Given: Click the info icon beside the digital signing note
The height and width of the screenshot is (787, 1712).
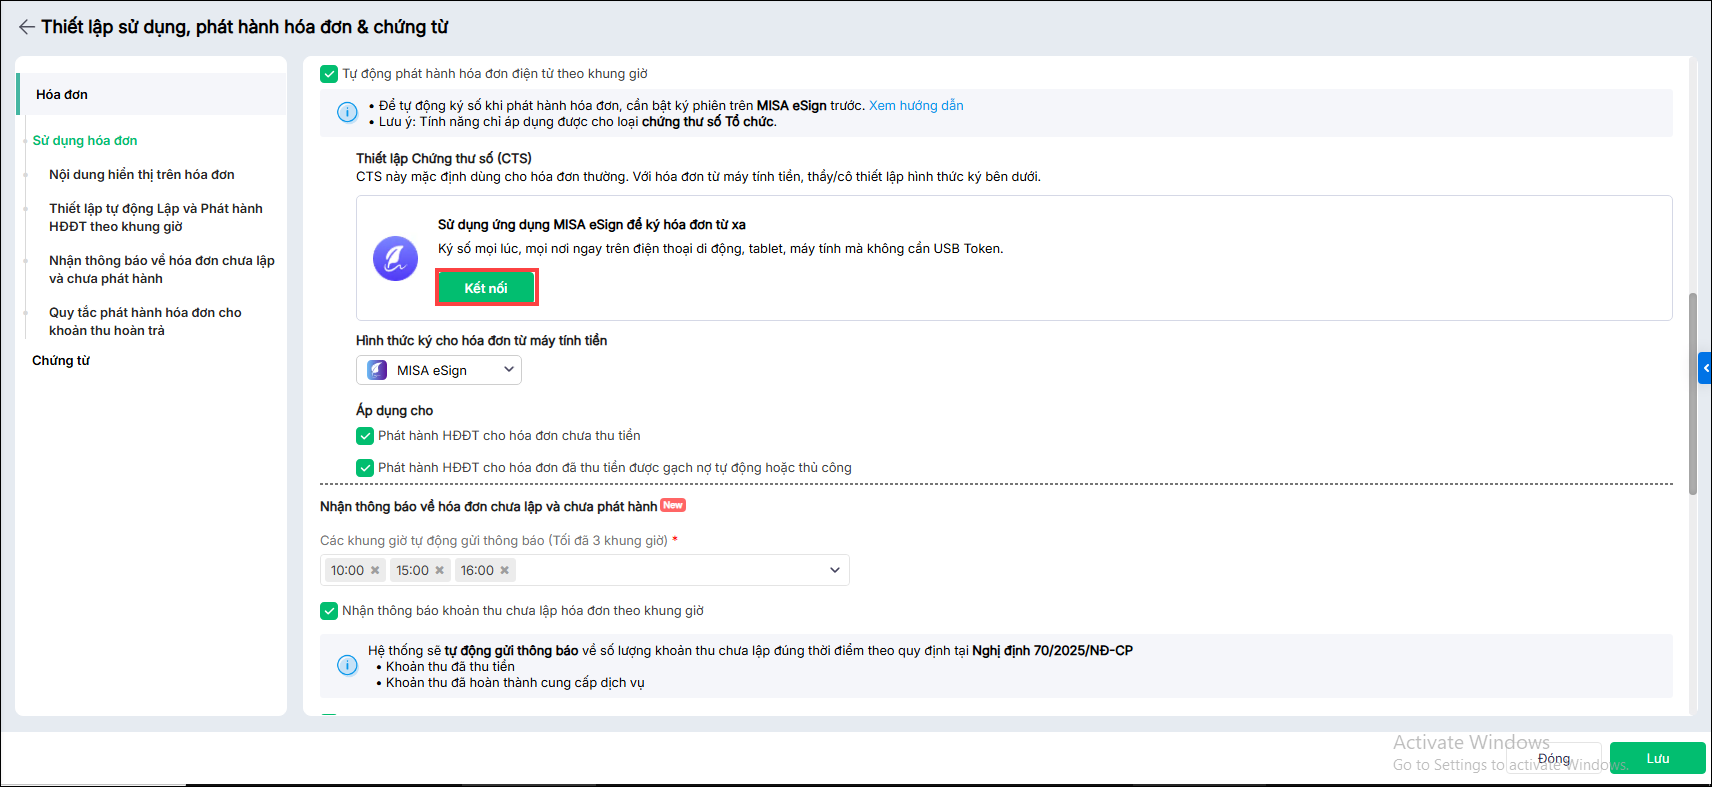Looking at the screenshot, I should click(347, 113).
